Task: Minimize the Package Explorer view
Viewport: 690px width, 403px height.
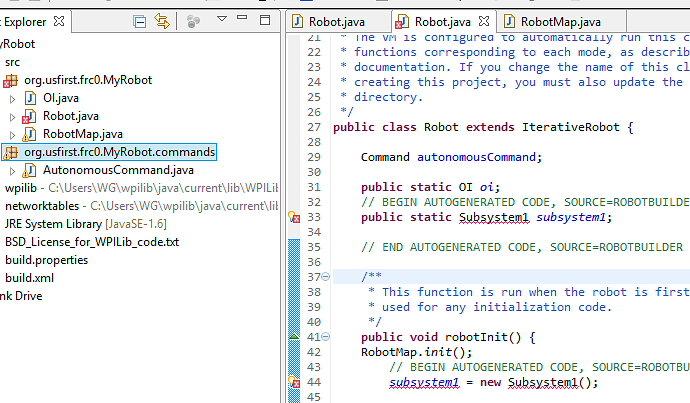Action: tap(242, 18)
